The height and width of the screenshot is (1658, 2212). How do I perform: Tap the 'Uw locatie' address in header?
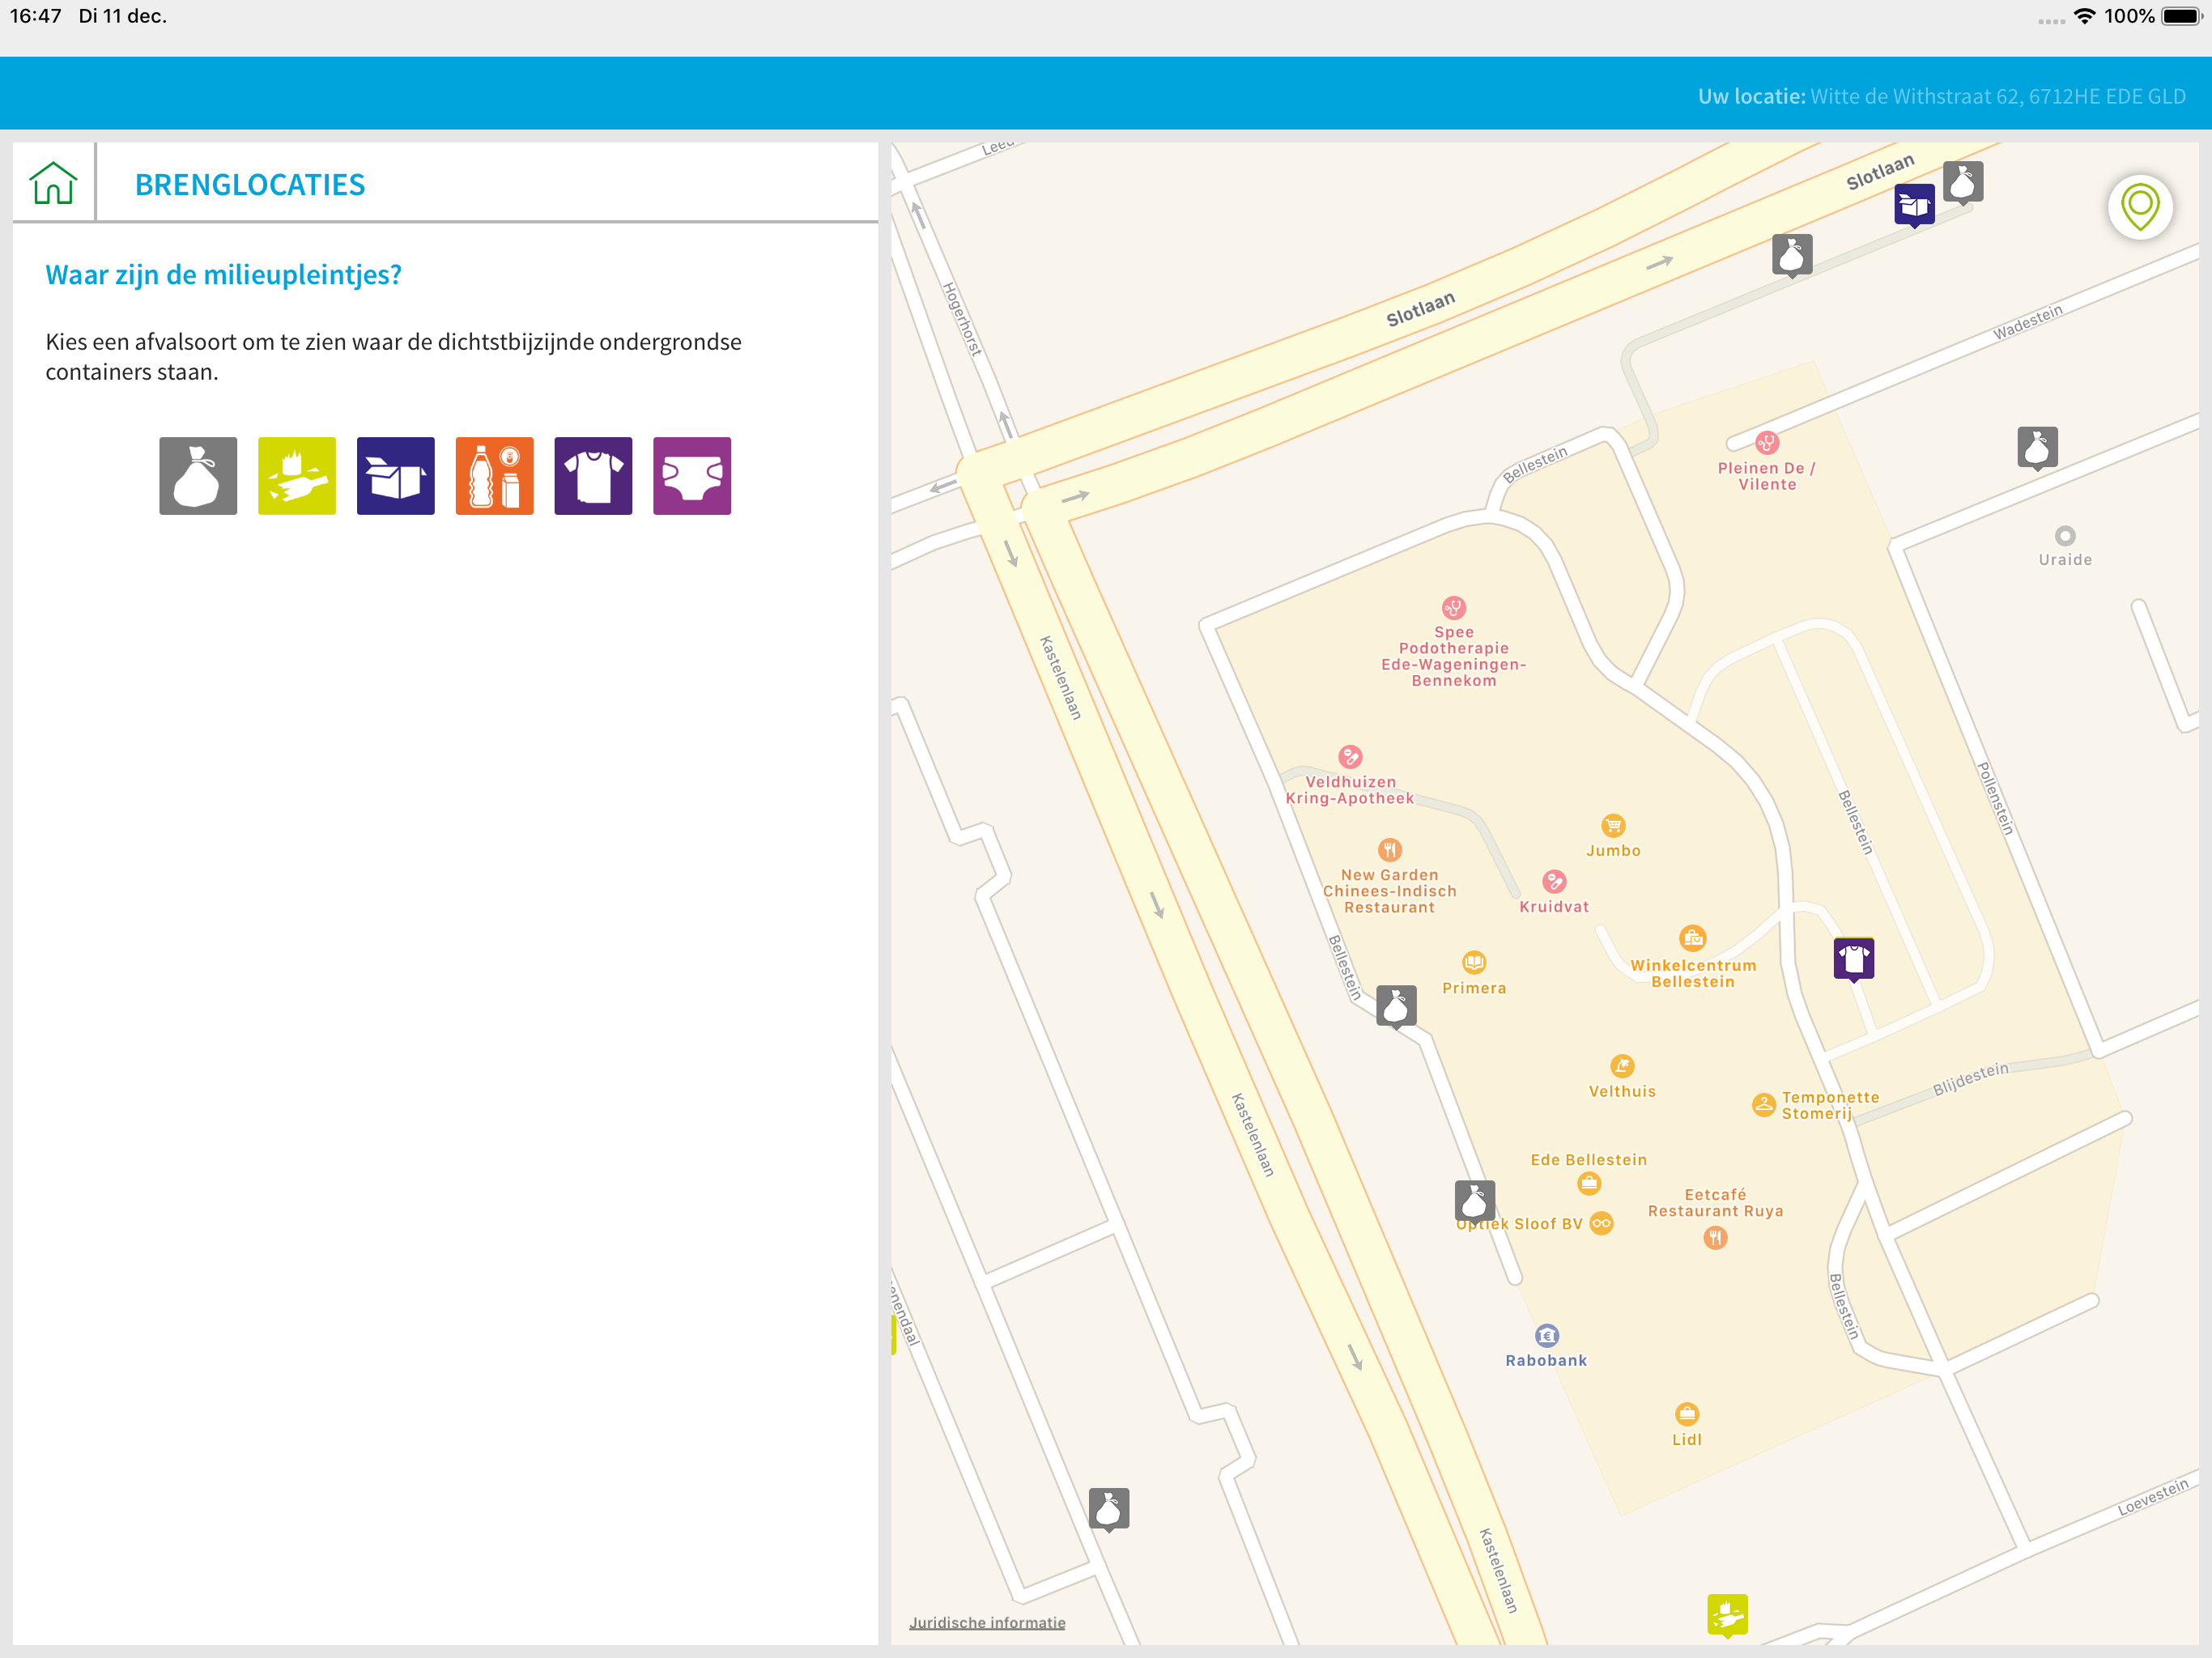click(x=1941, y=97)
